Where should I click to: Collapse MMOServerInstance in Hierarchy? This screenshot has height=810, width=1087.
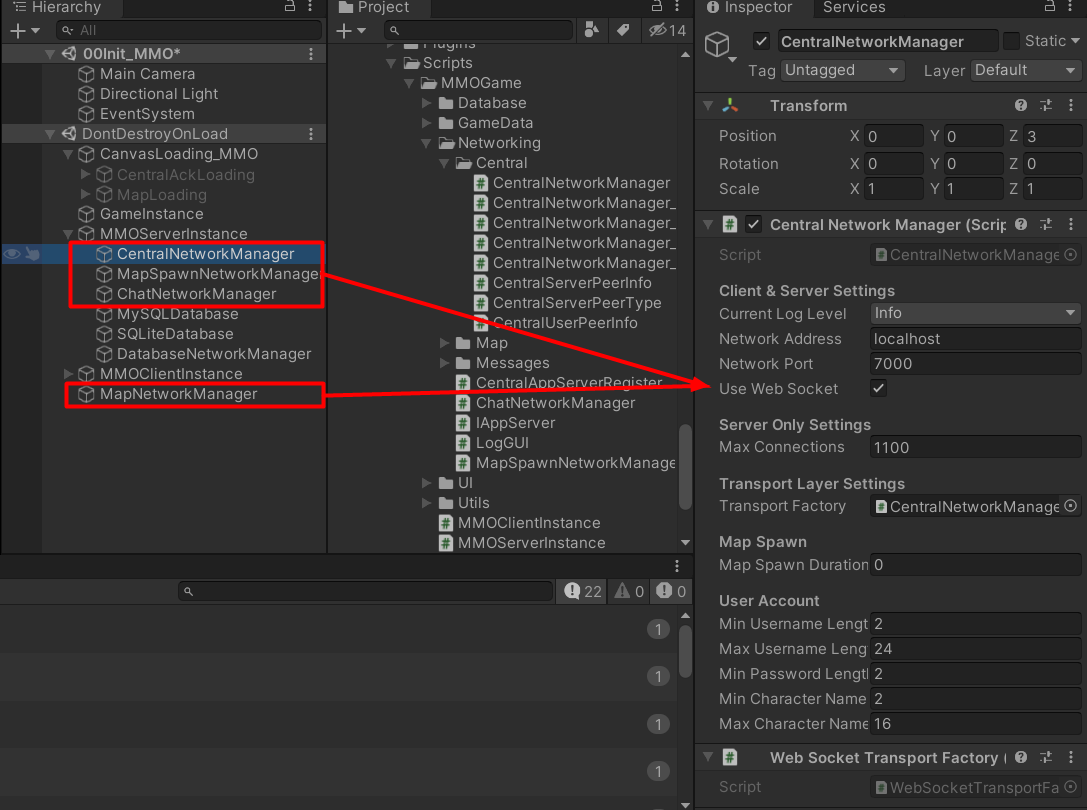point(68,234)
